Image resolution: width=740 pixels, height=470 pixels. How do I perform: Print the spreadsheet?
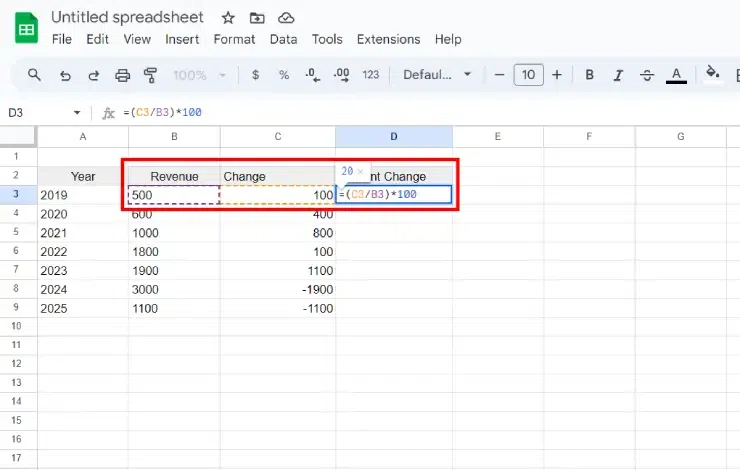click(123, 75)
